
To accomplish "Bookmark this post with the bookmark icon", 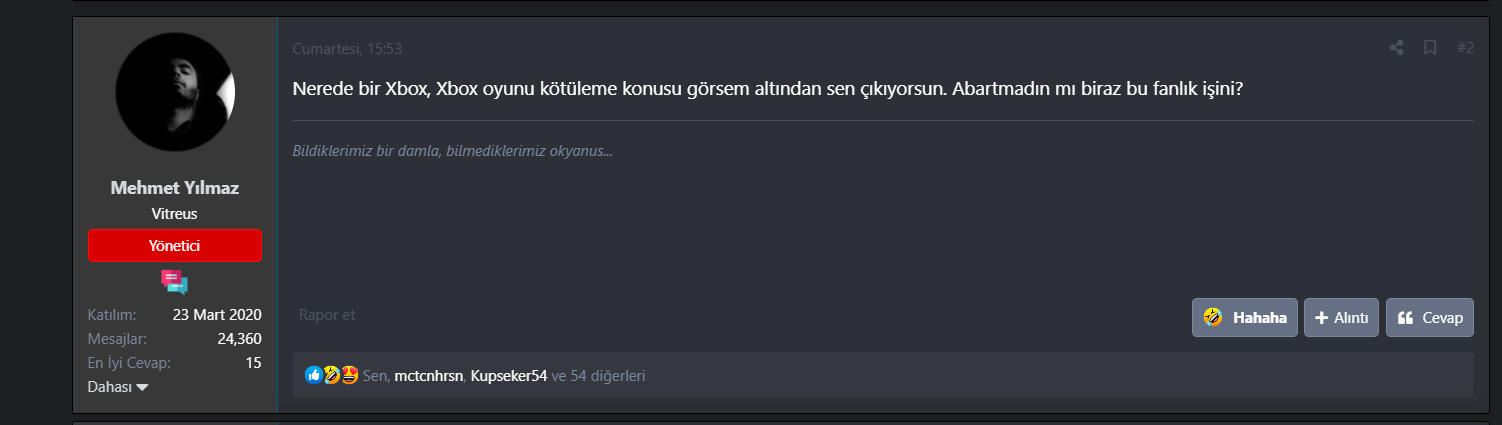I will pos(1430,48).
